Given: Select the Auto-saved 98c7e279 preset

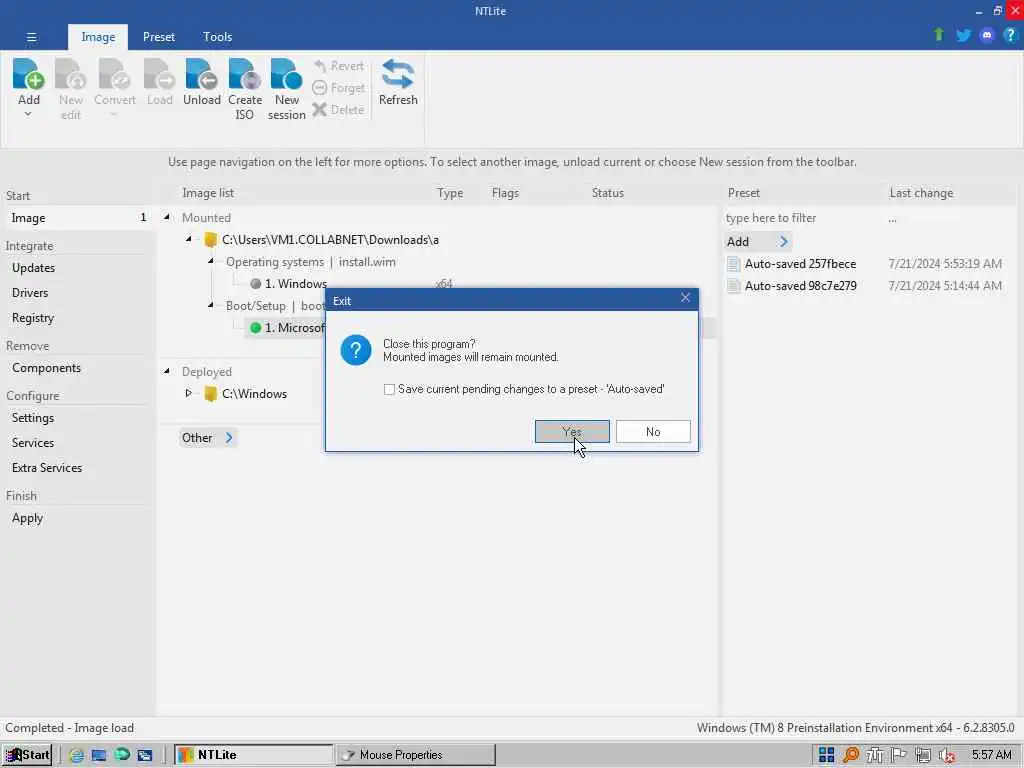Looking at the screenshot, I should pos(800,286).
